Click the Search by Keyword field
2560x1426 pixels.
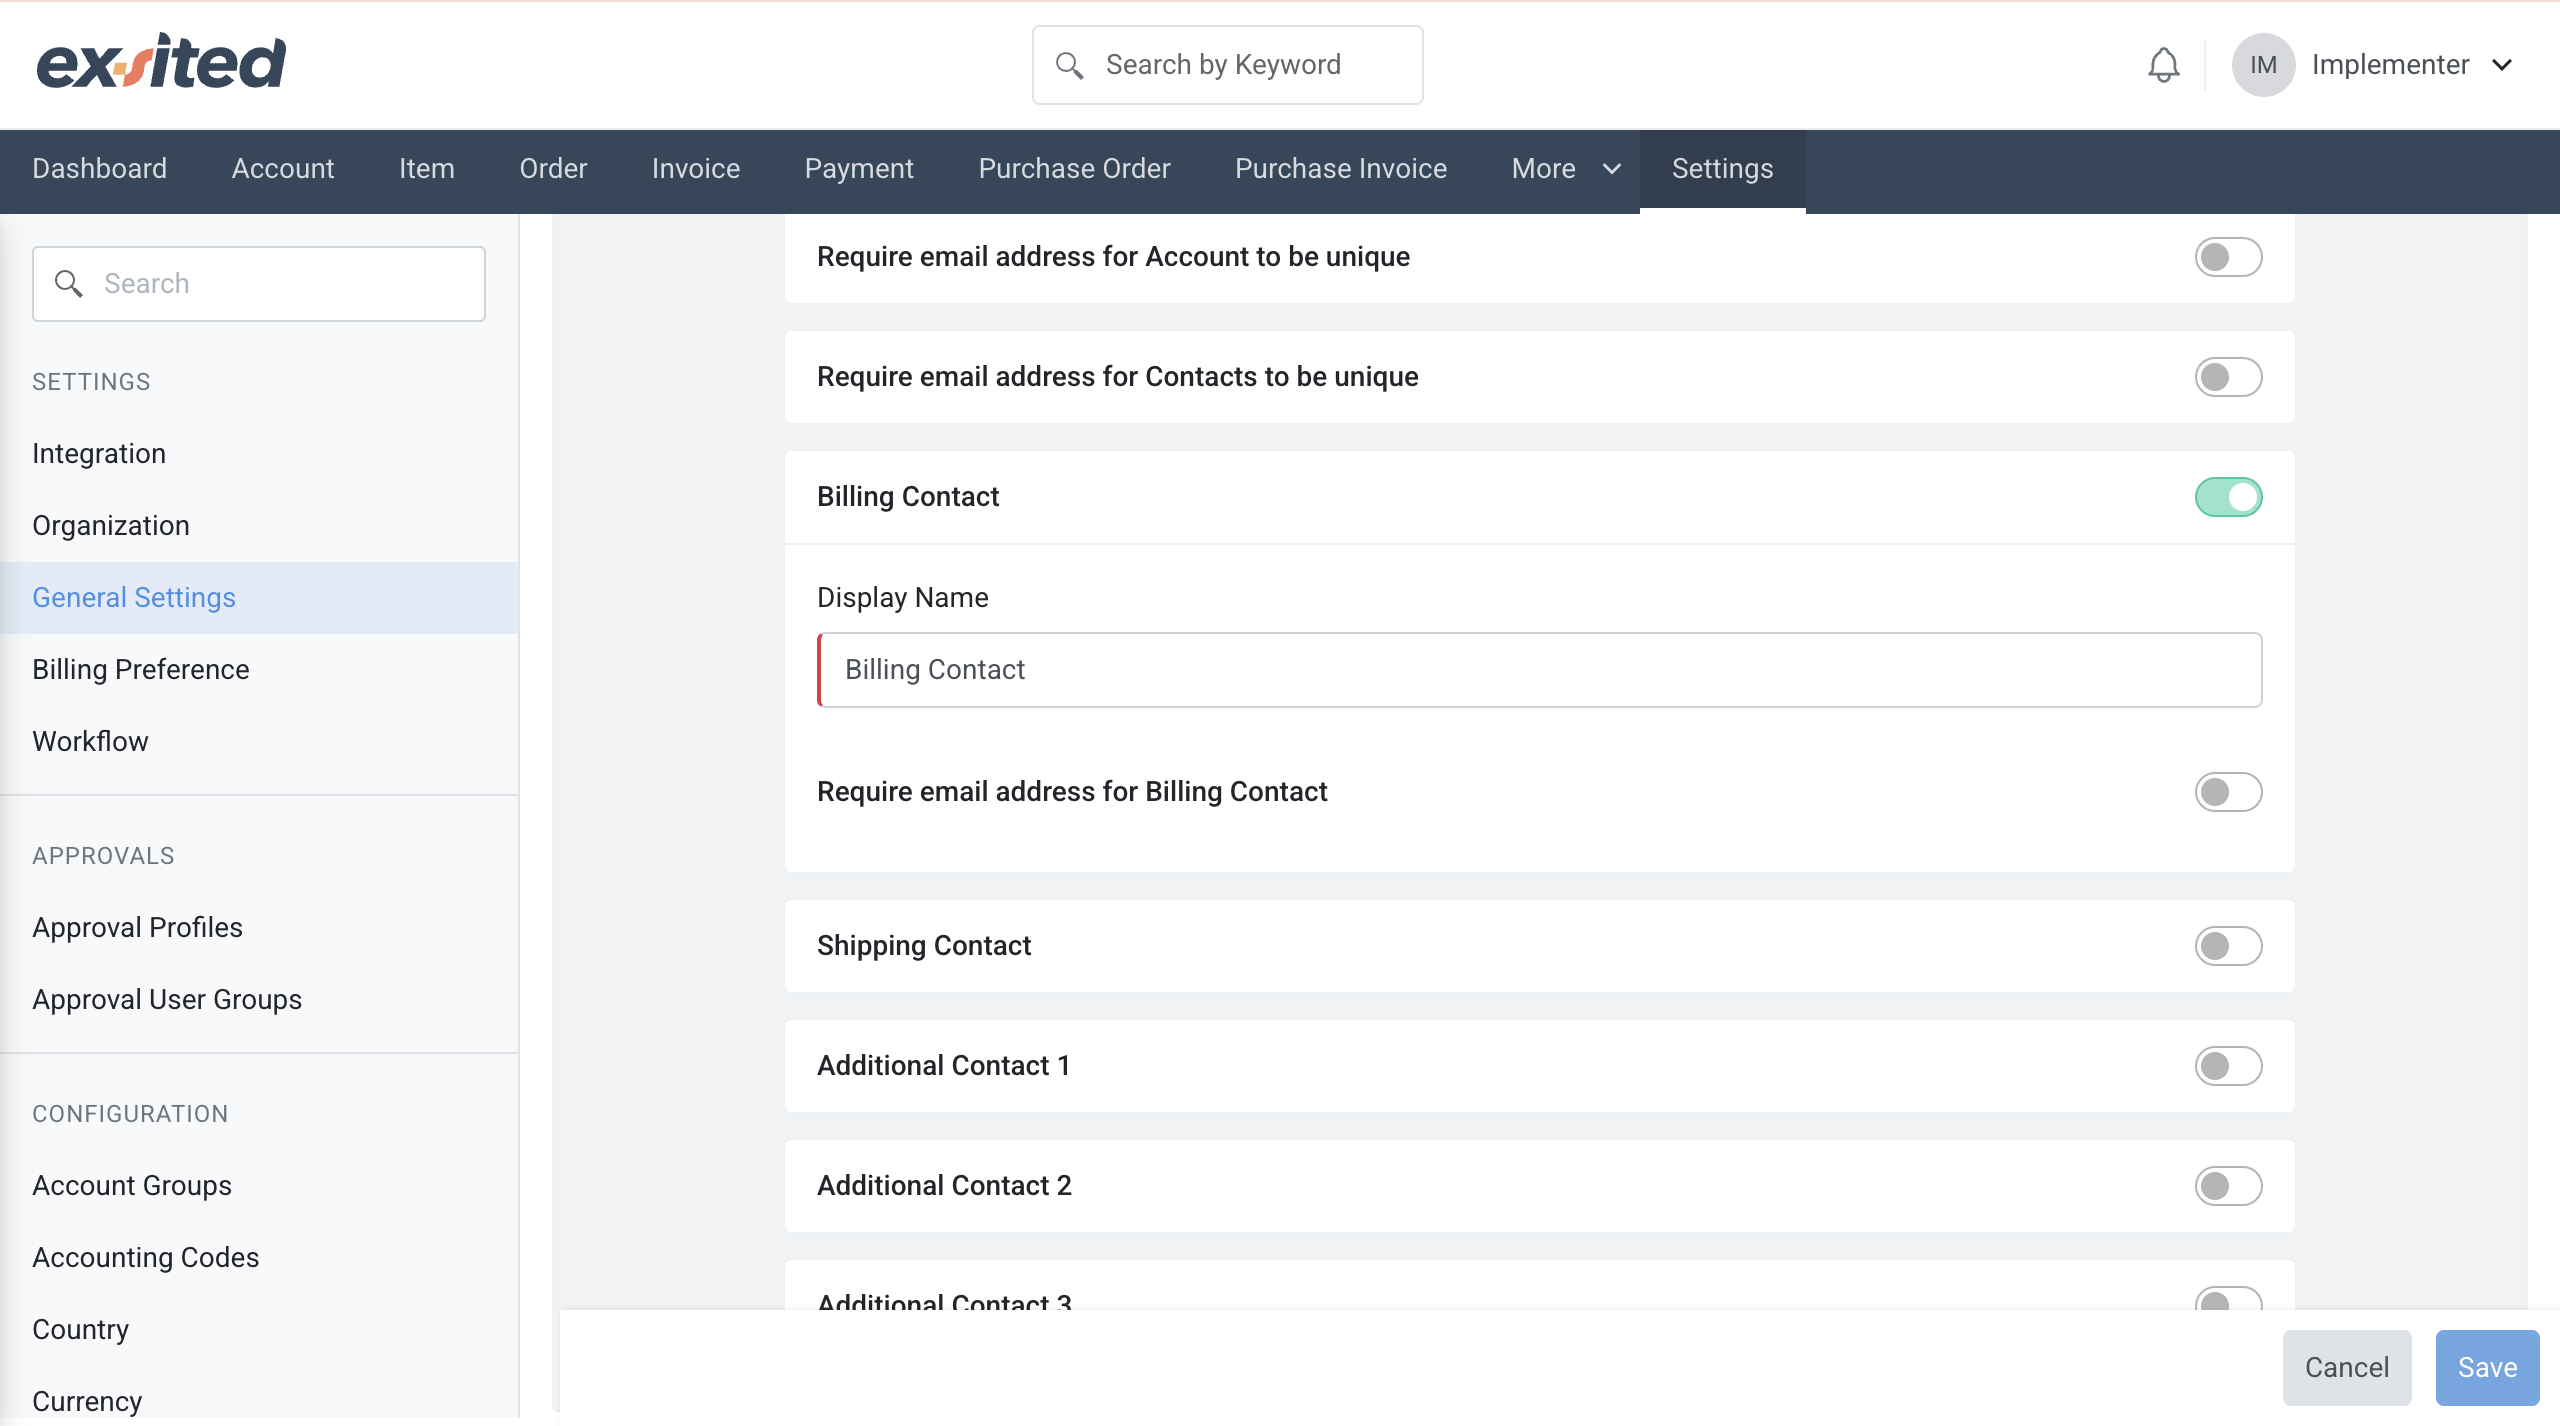click(1227, 65)
